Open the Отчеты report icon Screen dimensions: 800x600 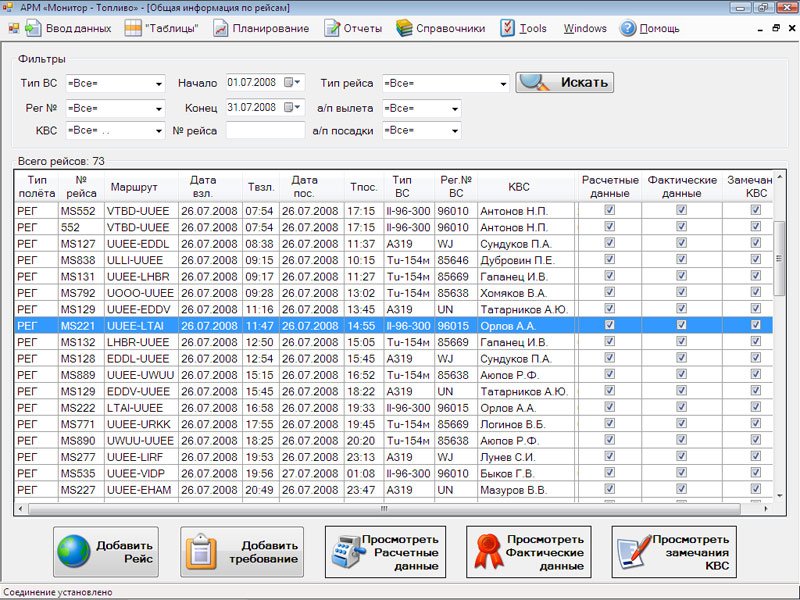(330, 29)
